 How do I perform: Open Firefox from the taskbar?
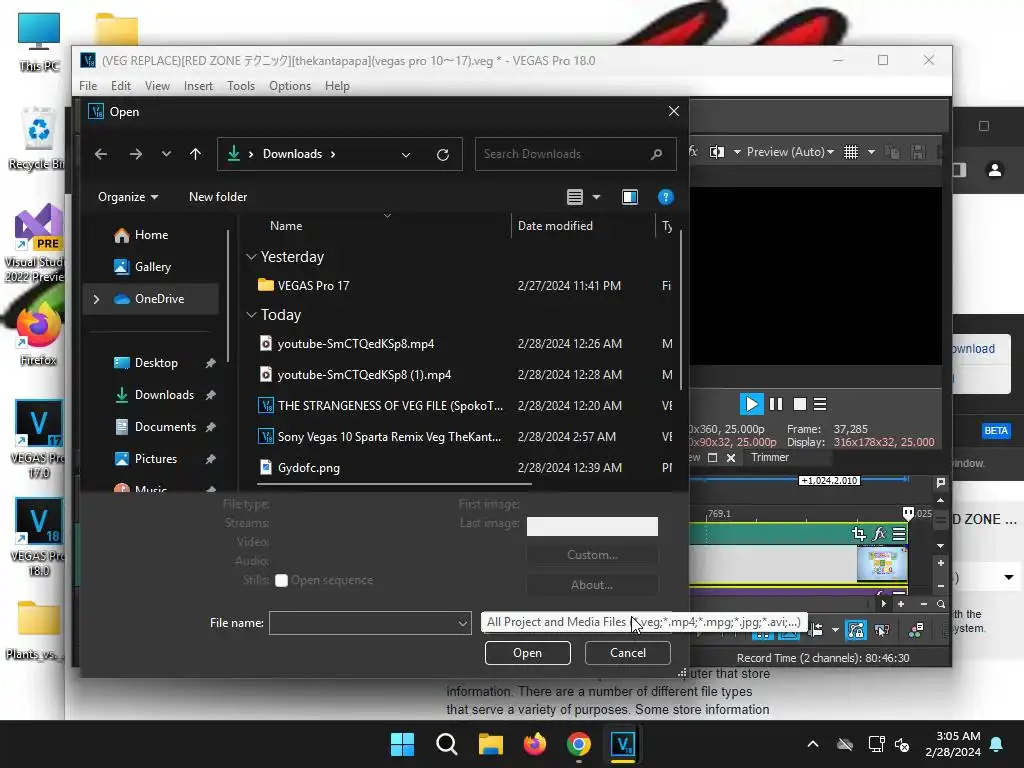pyautogui.click(x=535, y=744)
